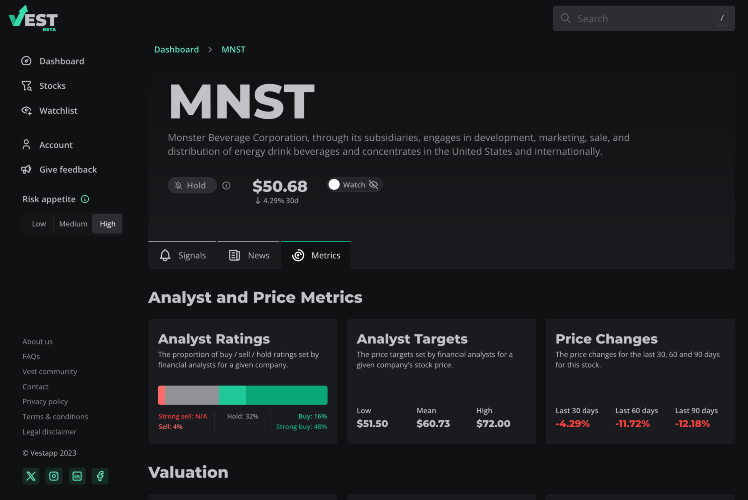The width and height of the screenshot is (748, 500).
Task: Click the red sell segment of ratings bar
Action: [162, 395]
